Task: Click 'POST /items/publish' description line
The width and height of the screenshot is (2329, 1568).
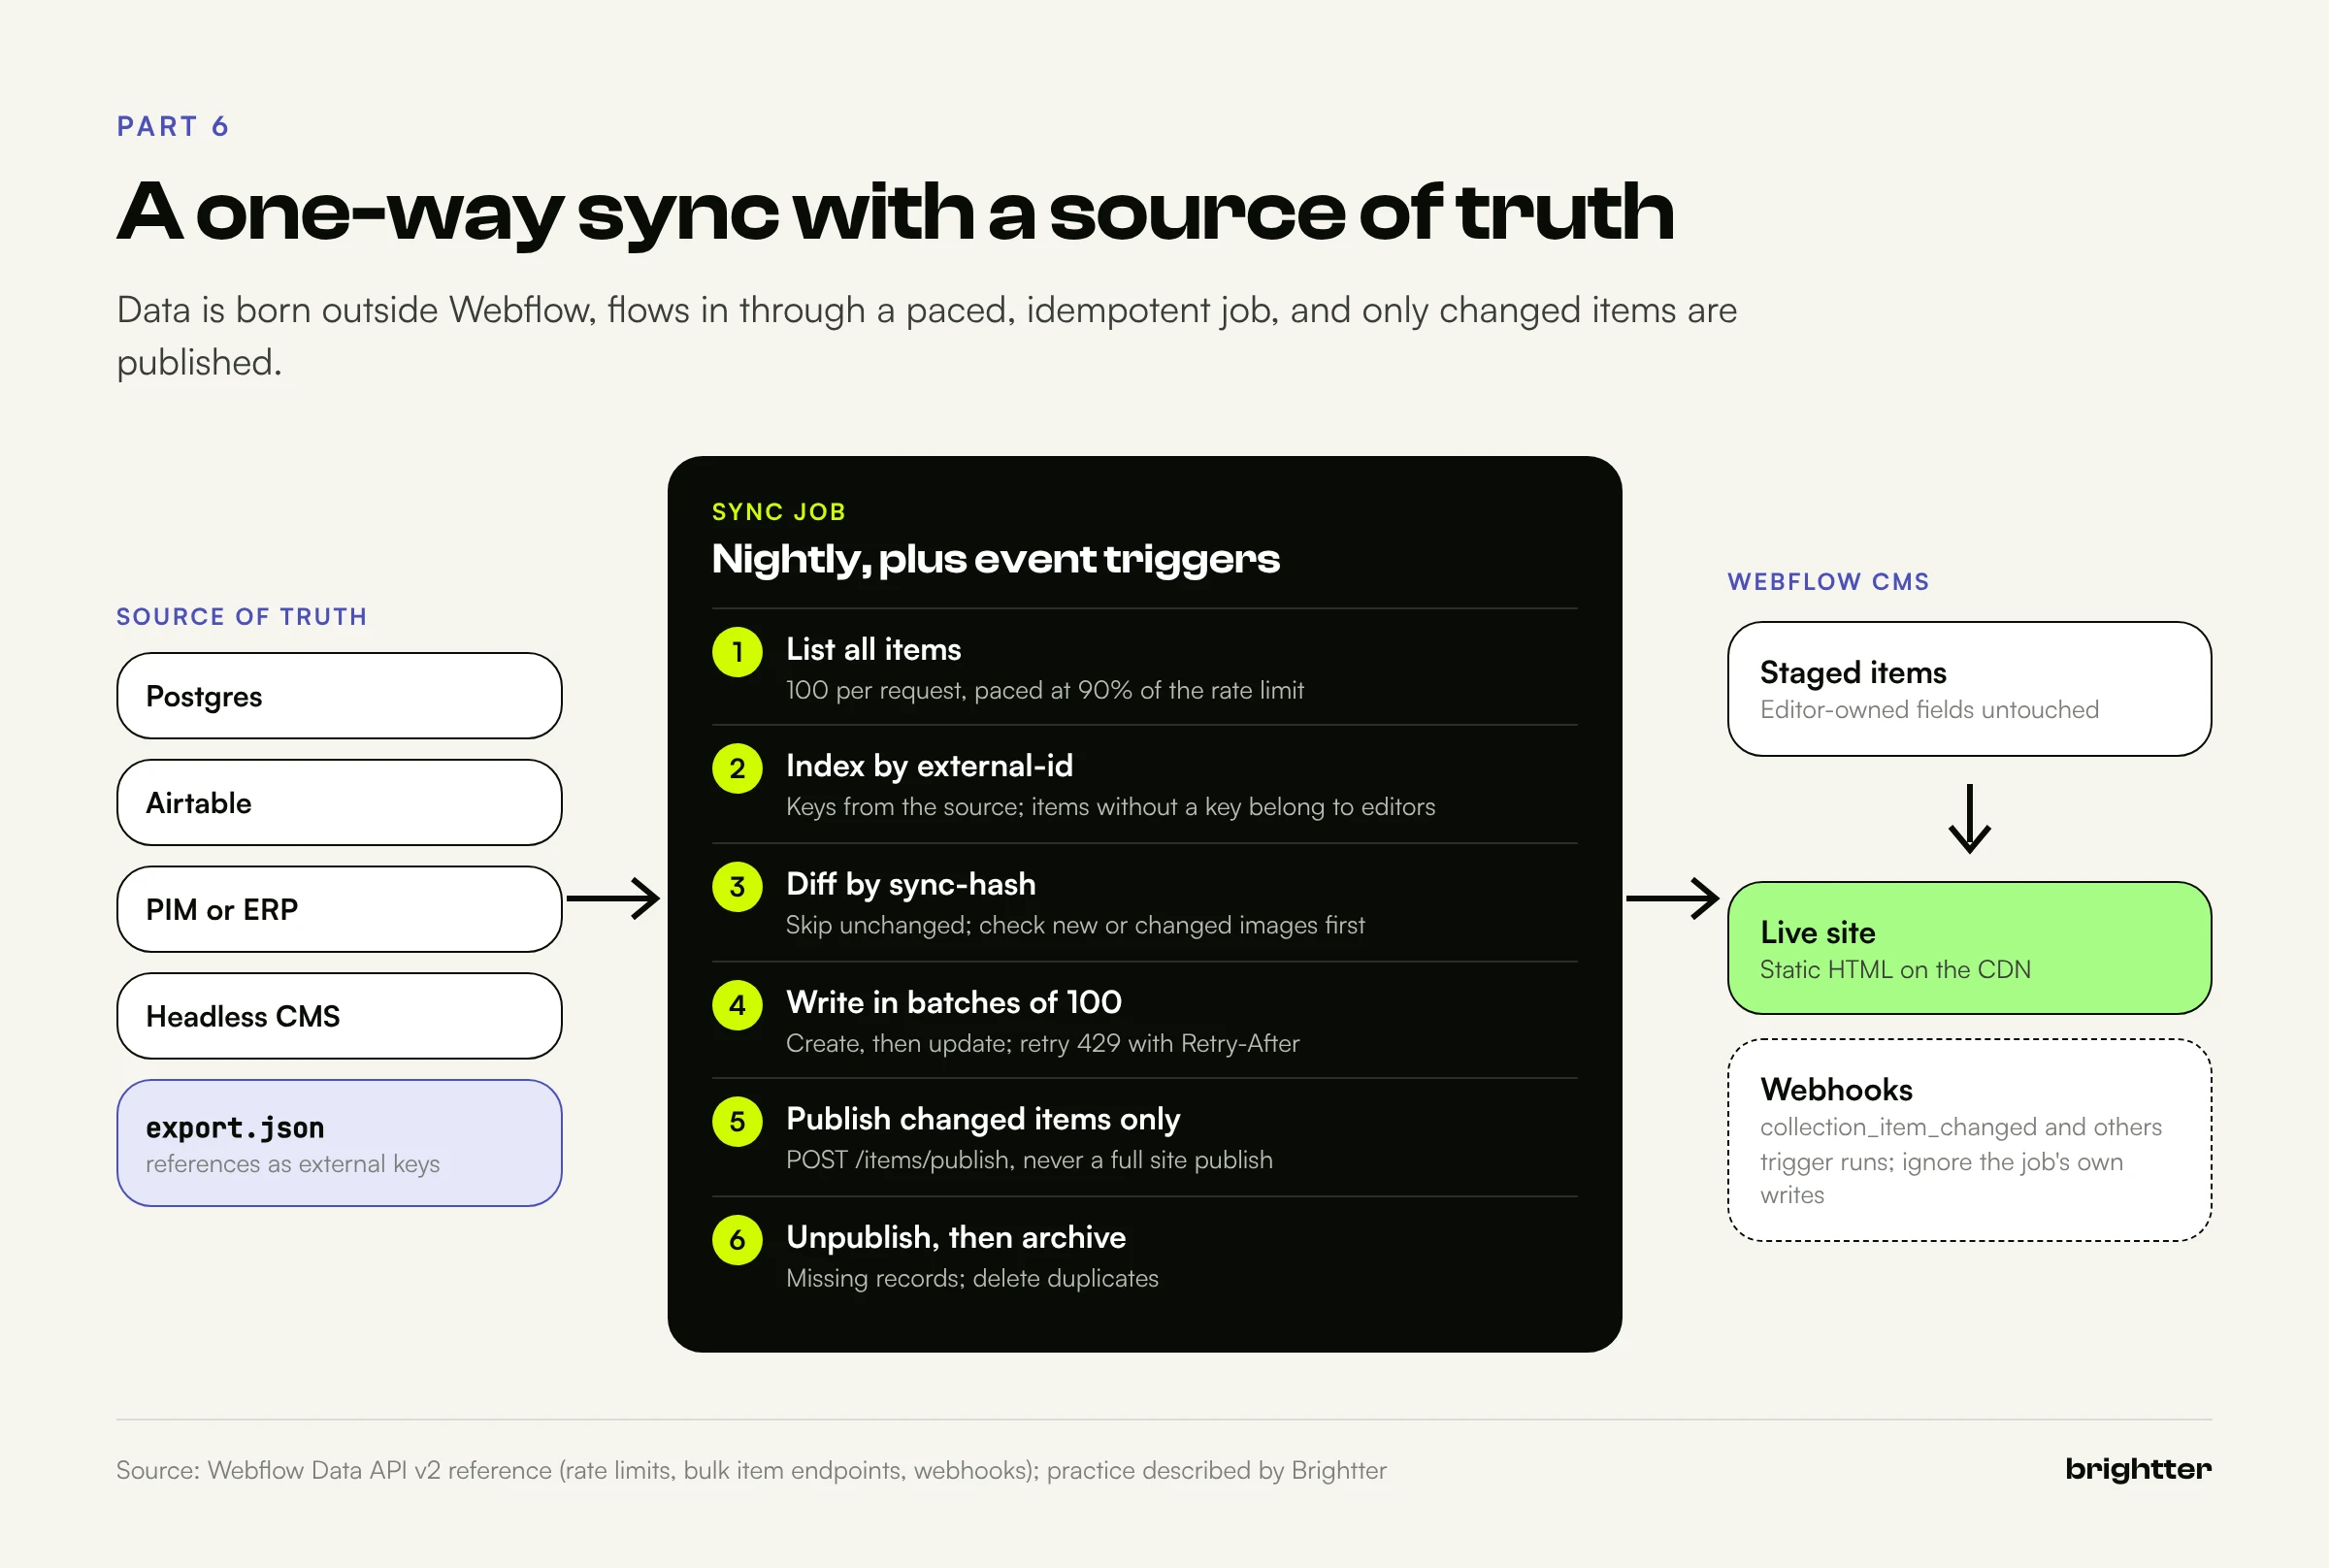Action: [x=1029, y=1160]
